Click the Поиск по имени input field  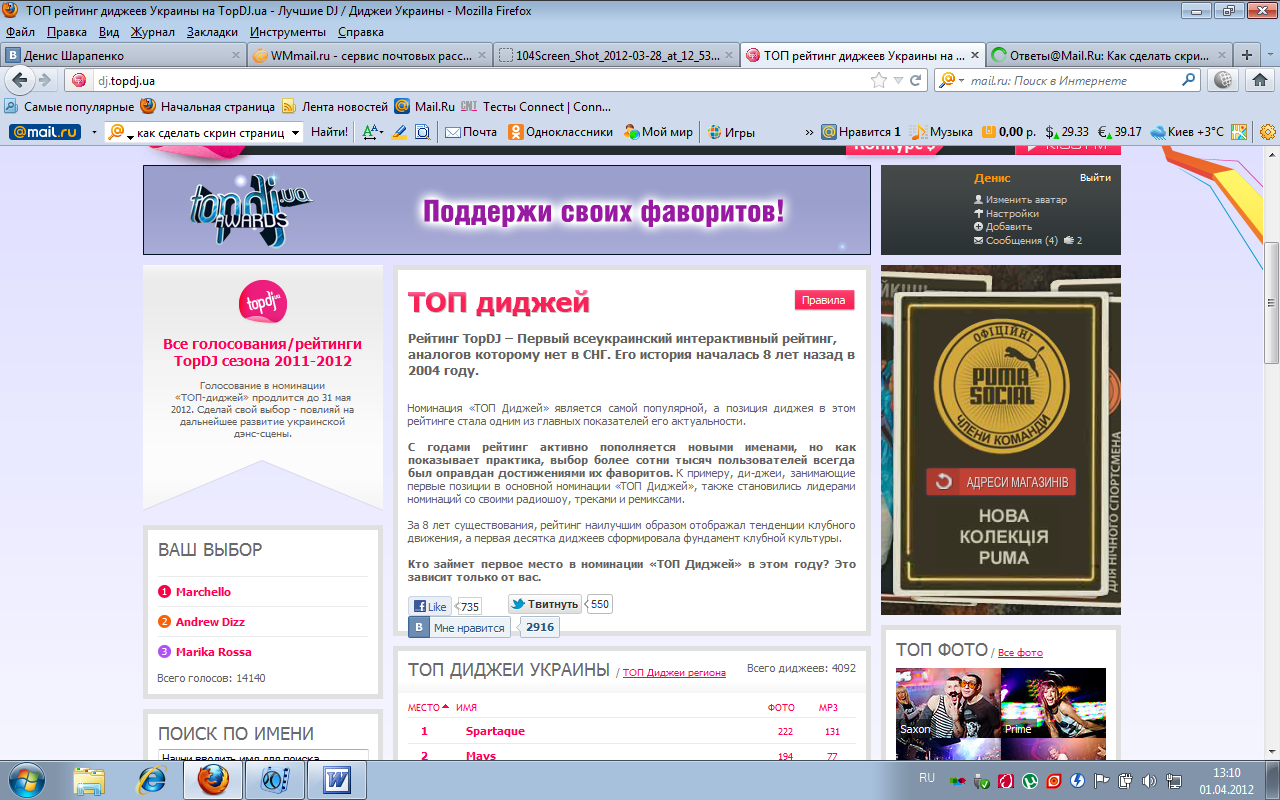(263, 756)
